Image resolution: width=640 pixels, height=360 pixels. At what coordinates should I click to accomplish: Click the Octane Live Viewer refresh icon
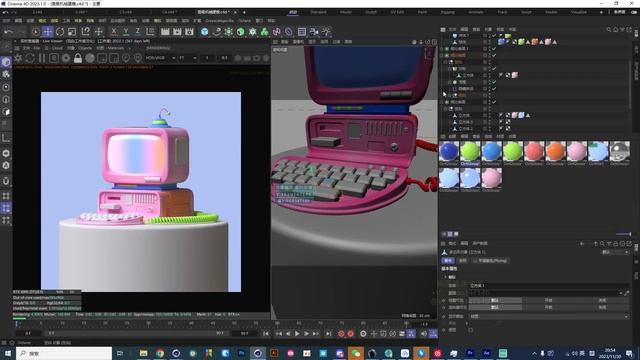coord(30,58)
